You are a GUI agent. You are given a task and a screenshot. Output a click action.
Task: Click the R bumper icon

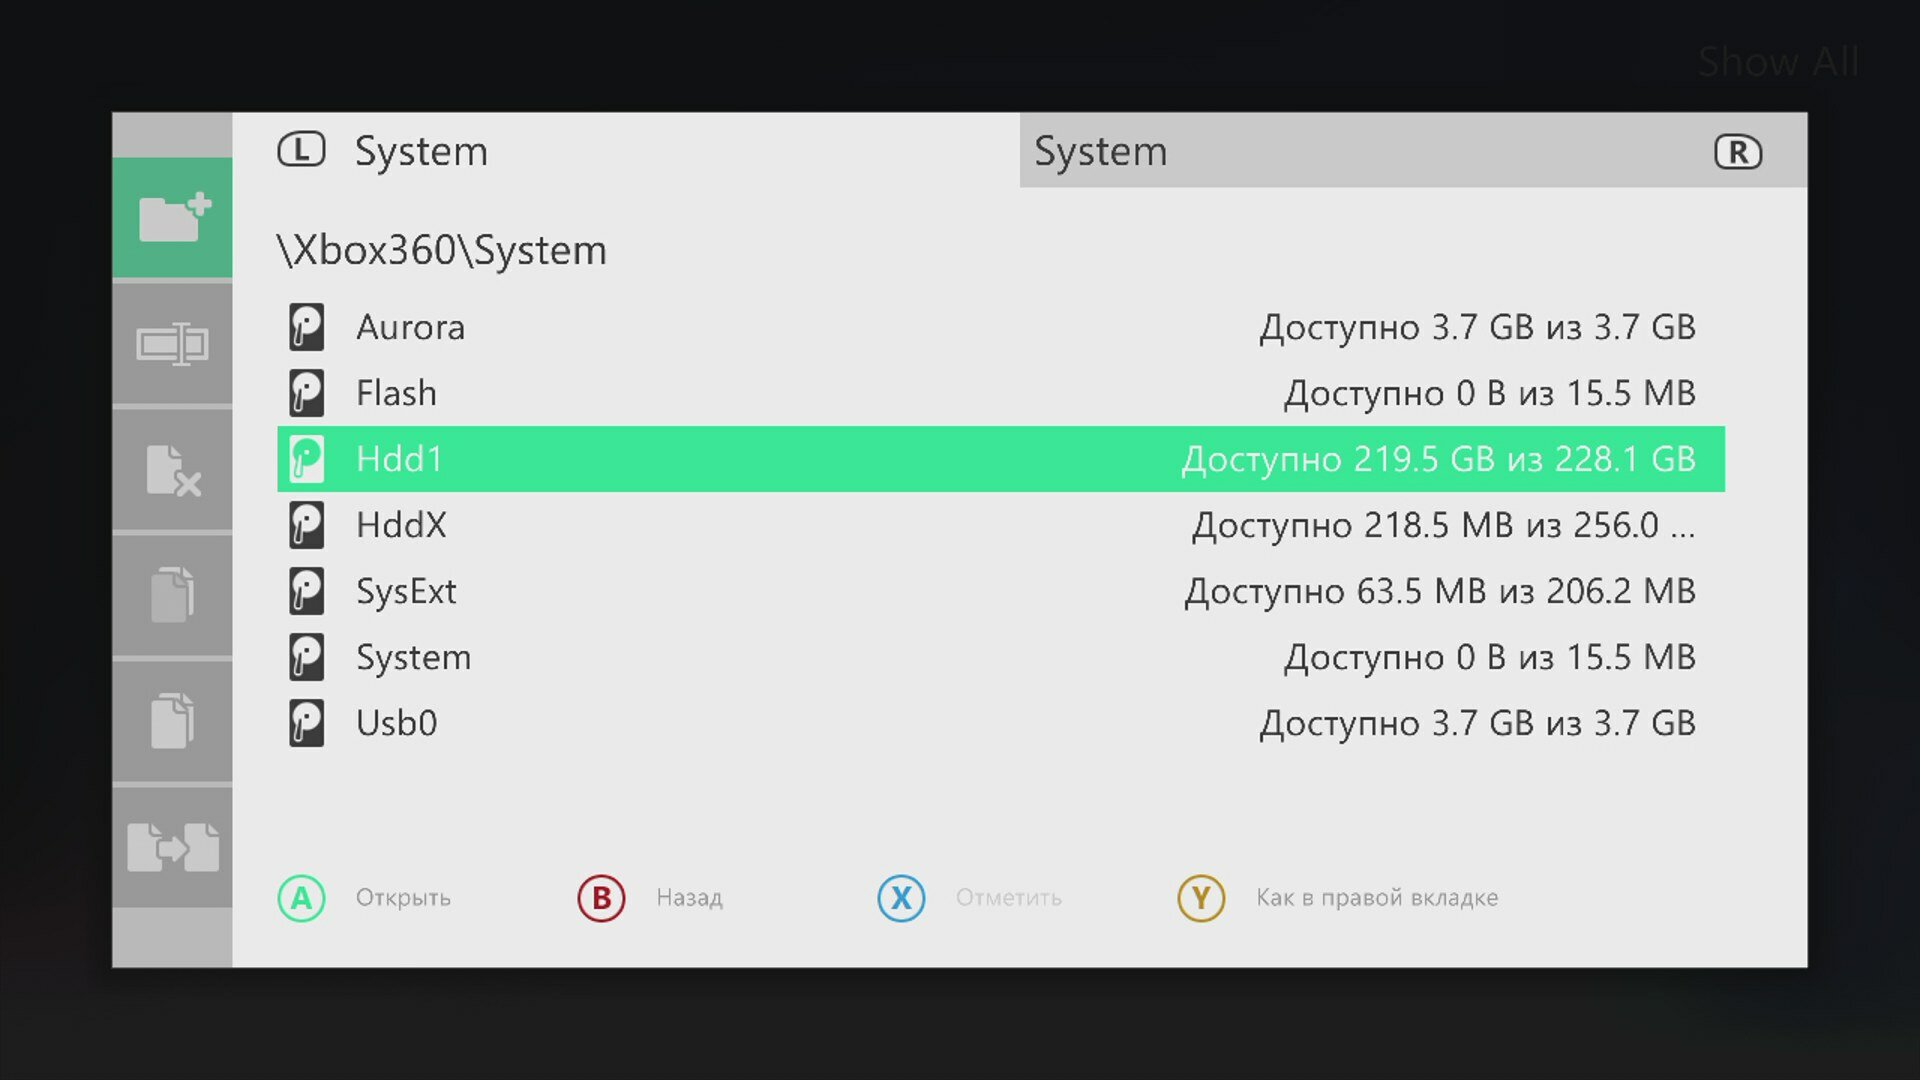point(1738,152)
